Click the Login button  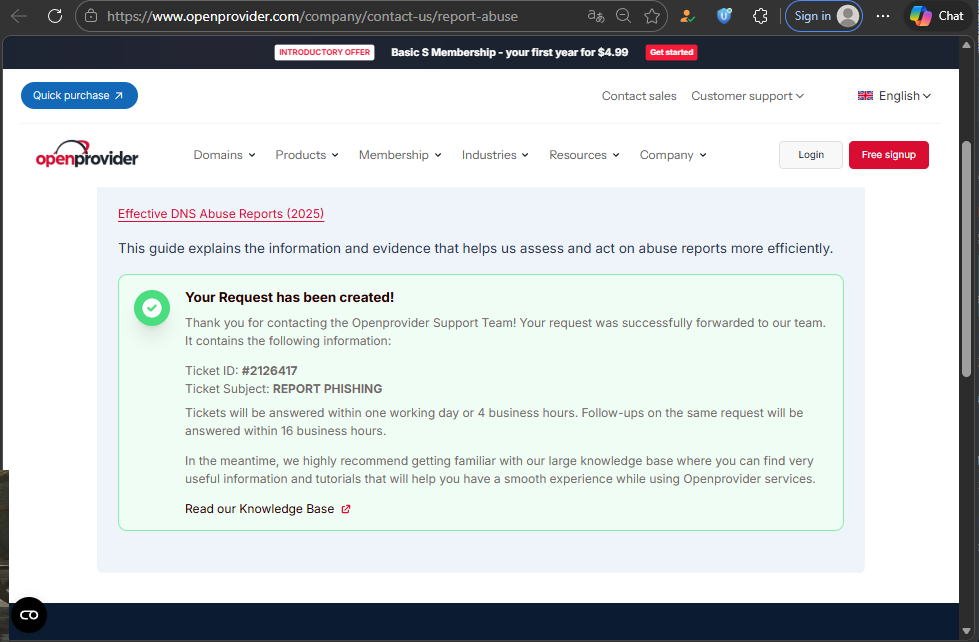(810, 155)
